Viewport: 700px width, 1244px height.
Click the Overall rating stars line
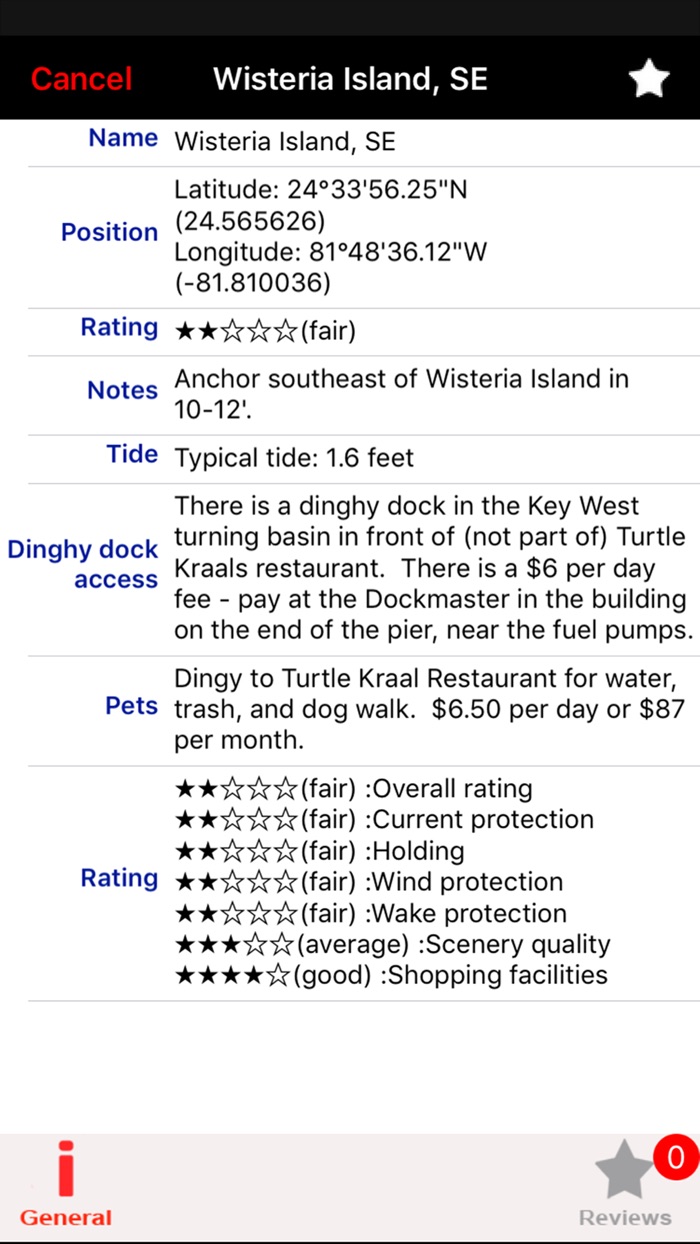(353, 788)
